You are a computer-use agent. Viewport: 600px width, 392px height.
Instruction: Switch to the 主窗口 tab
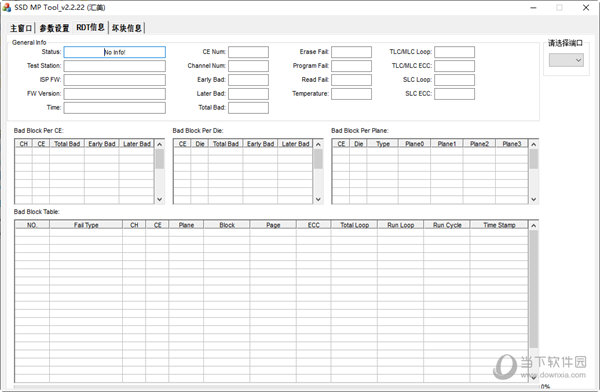pyautogui.click(x=21, y=28)
